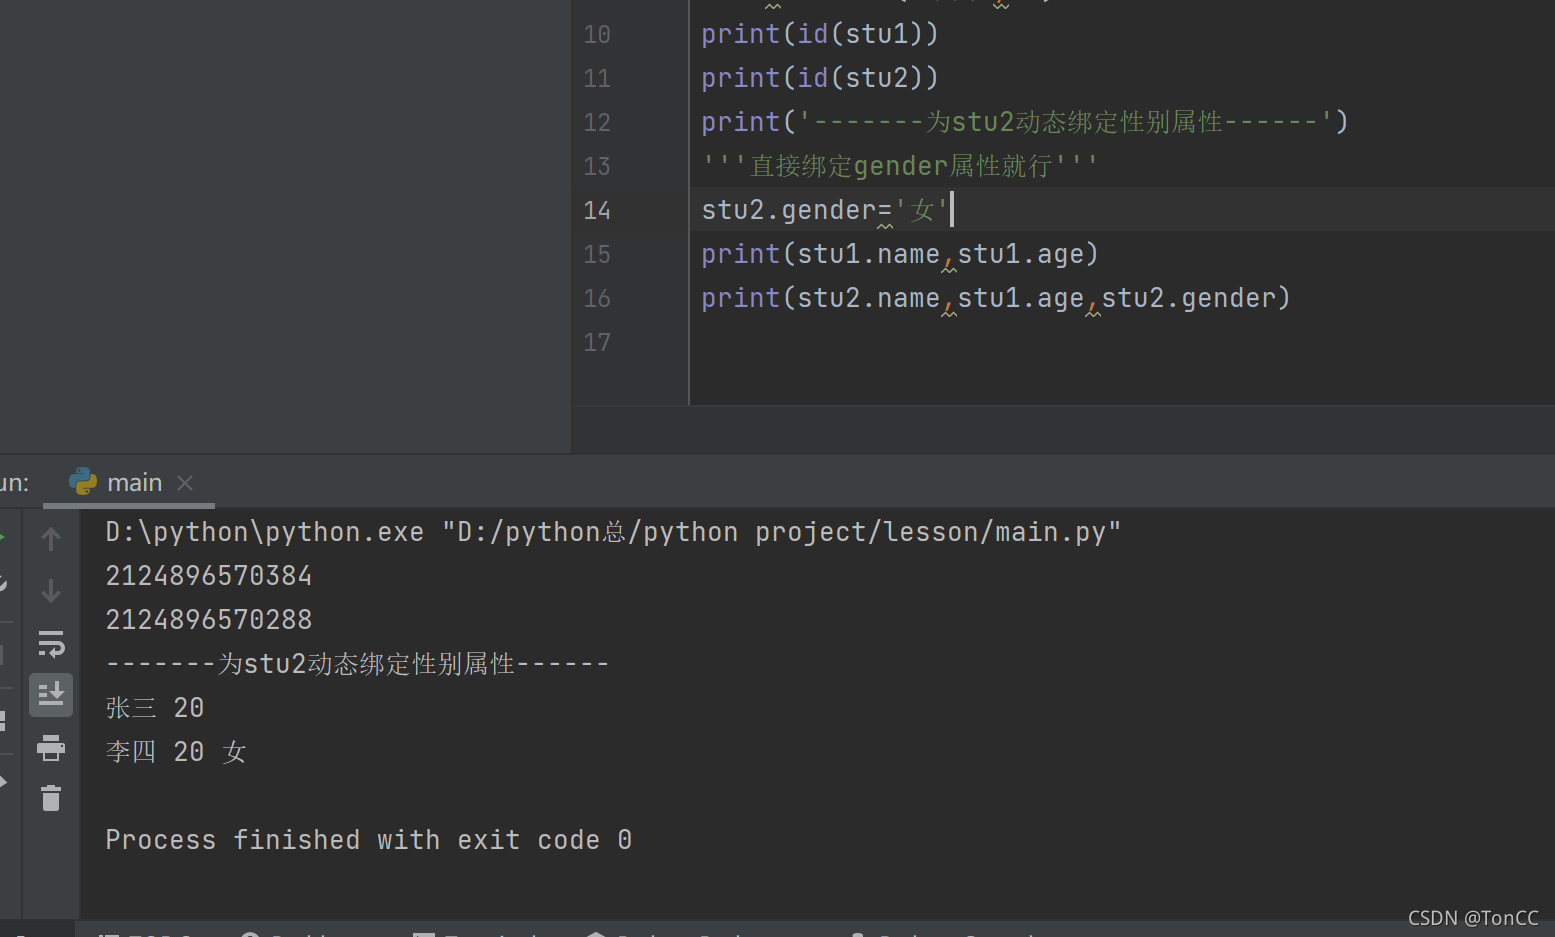Click the Clear All trash icon
1555x937 pixels.
pos(51,798)
